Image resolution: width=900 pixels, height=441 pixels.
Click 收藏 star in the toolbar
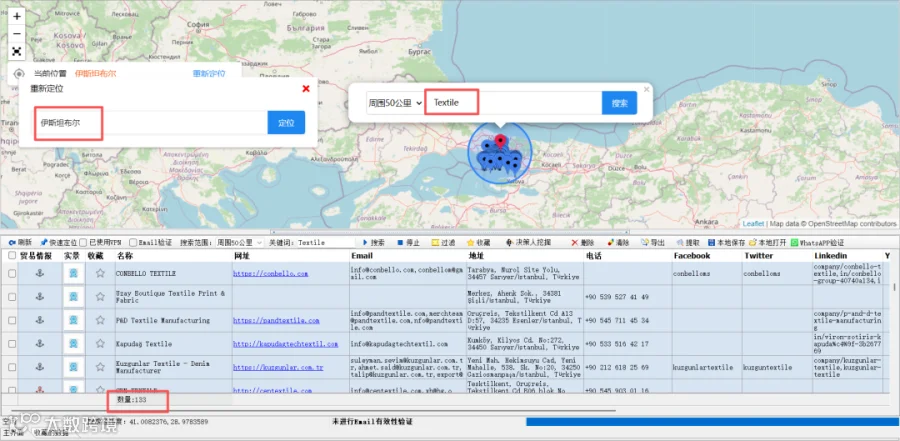coord(479,243)
